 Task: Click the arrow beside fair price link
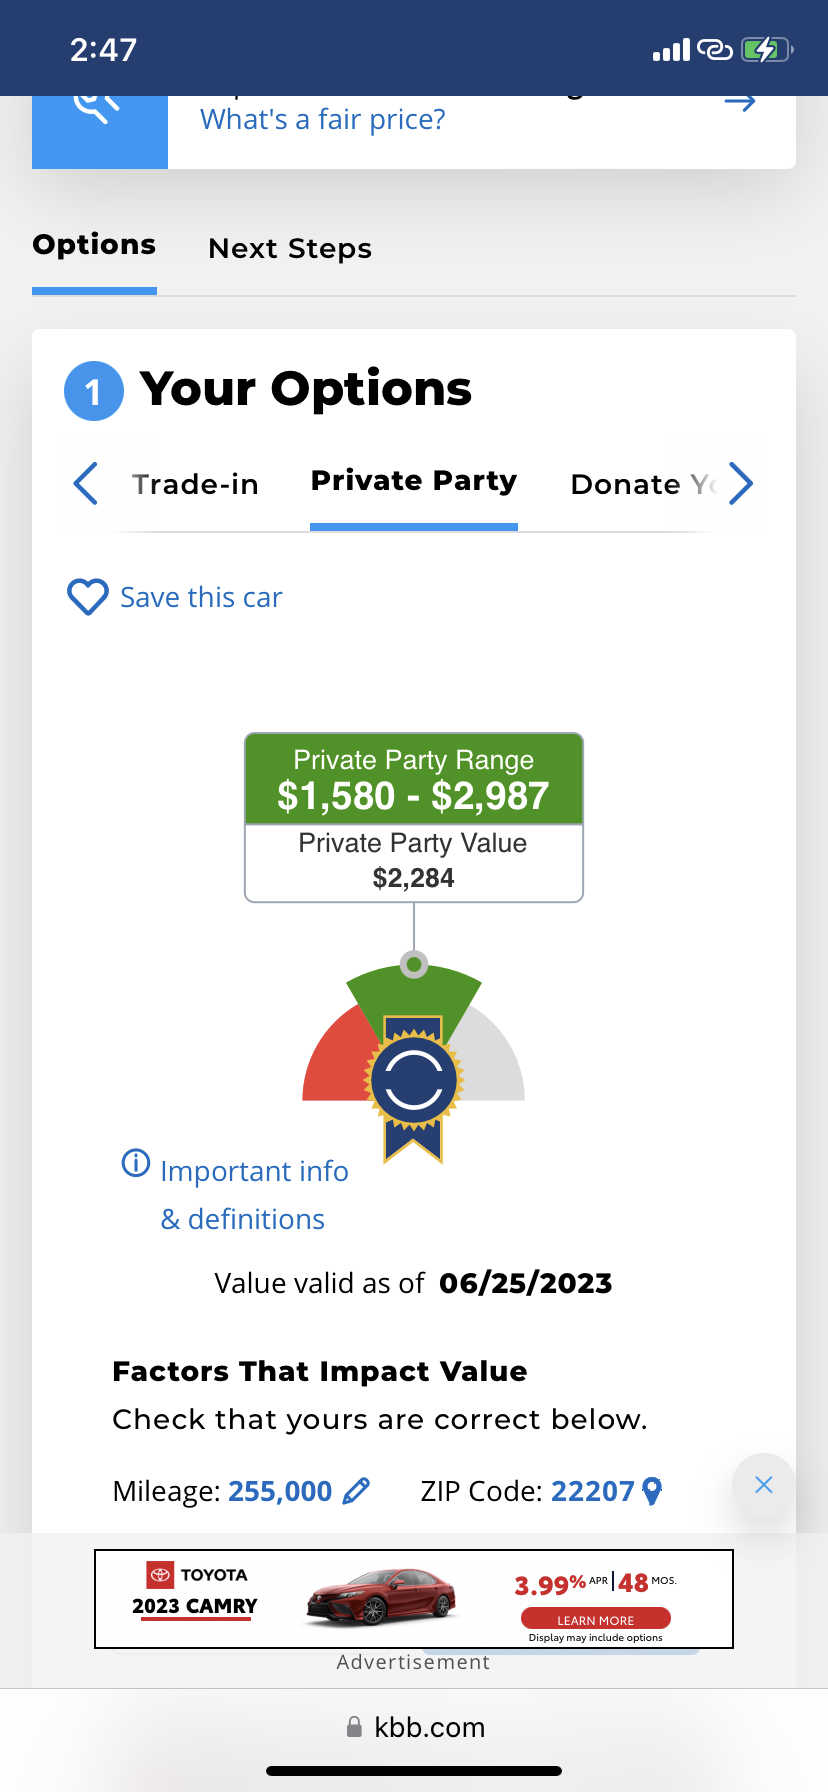point(740,102)
